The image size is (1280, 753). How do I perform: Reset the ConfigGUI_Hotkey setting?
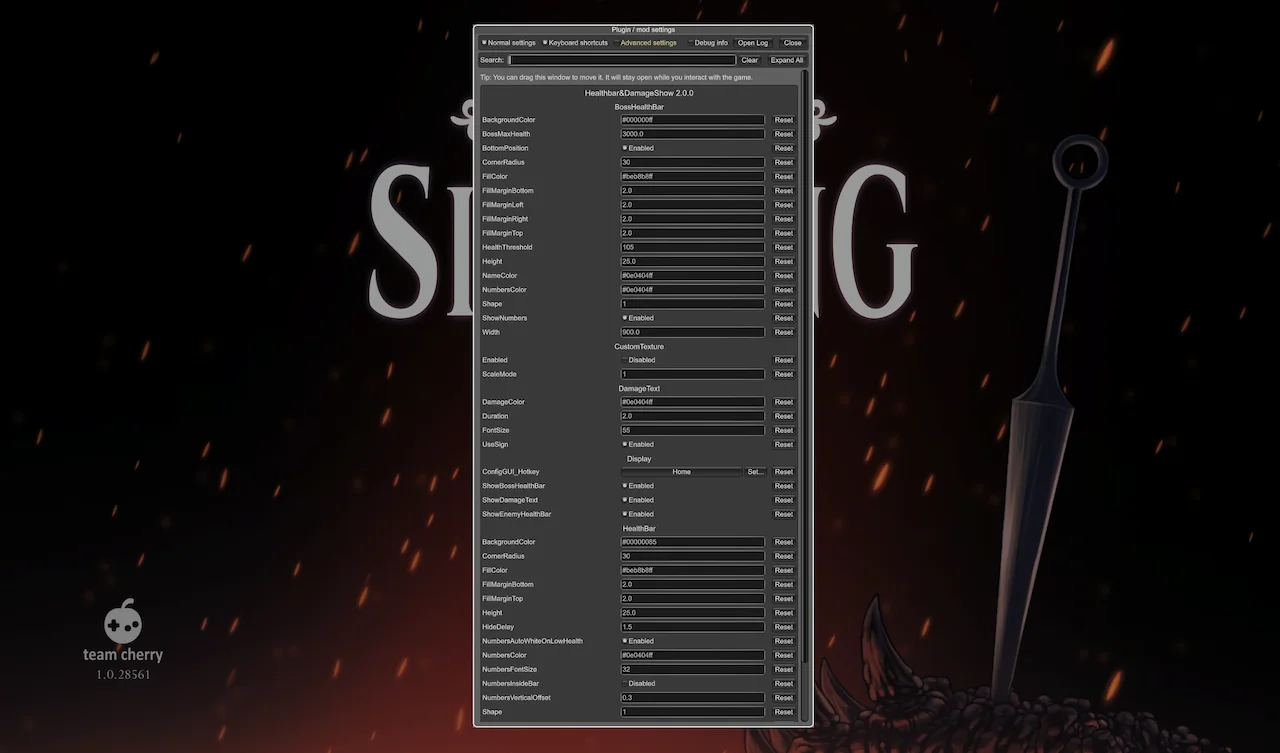784,472
